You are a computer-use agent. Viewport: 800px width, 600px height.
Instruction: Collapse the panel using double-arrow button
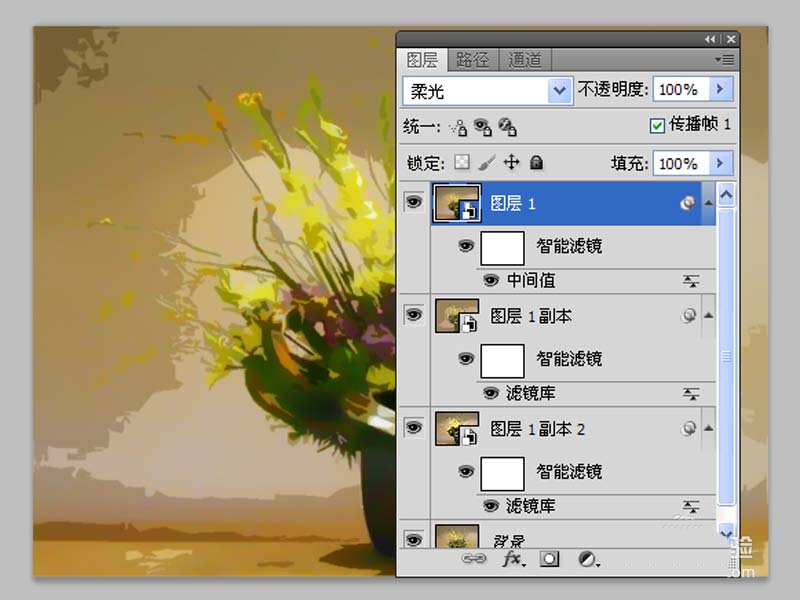[x=711, y=39]
